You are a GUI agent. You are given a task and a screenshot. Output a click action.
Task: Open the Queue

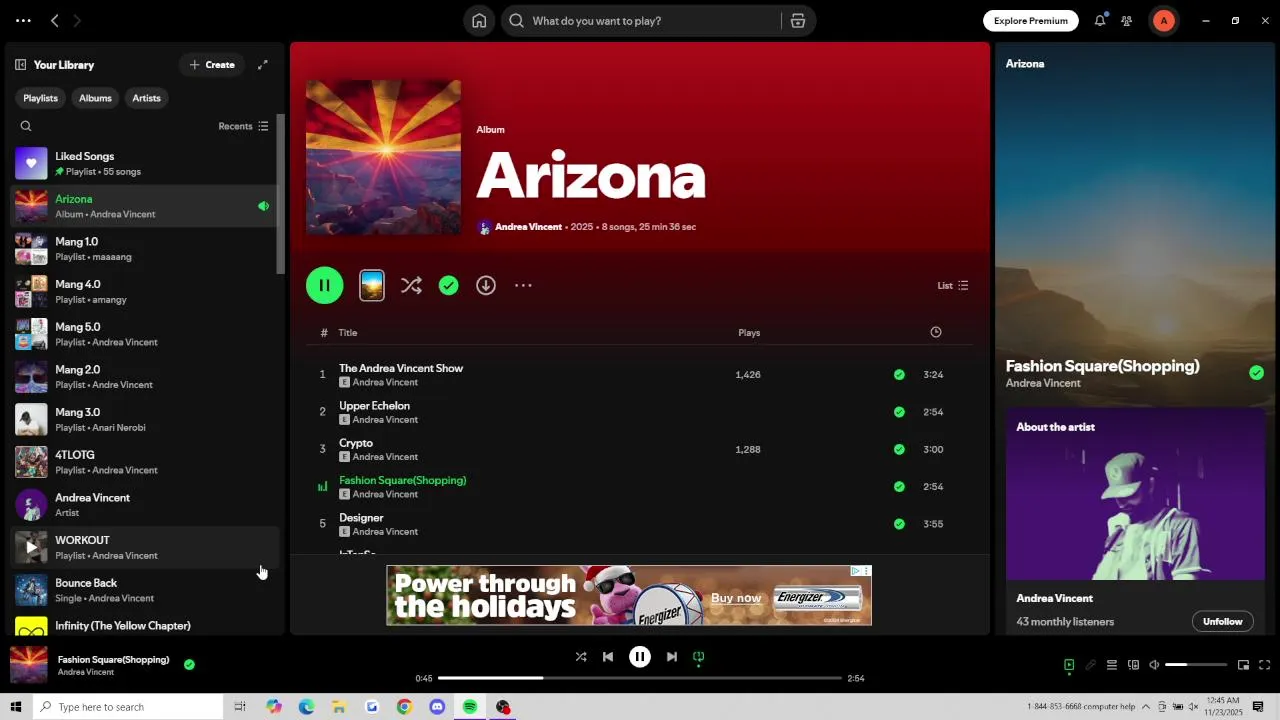pos(1112,665)
